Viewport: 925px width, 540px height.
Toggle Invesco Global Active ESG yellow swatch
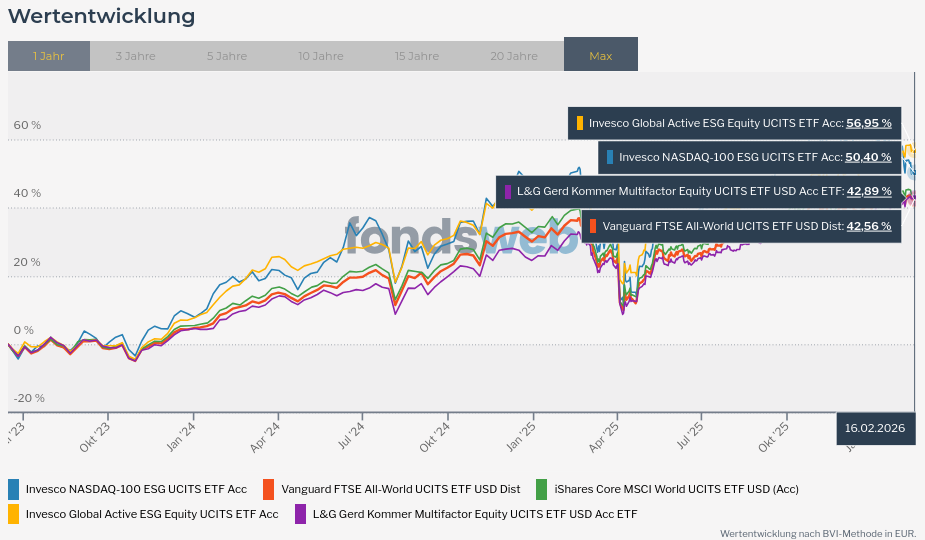pyautogui.click(x=14, y=514)
